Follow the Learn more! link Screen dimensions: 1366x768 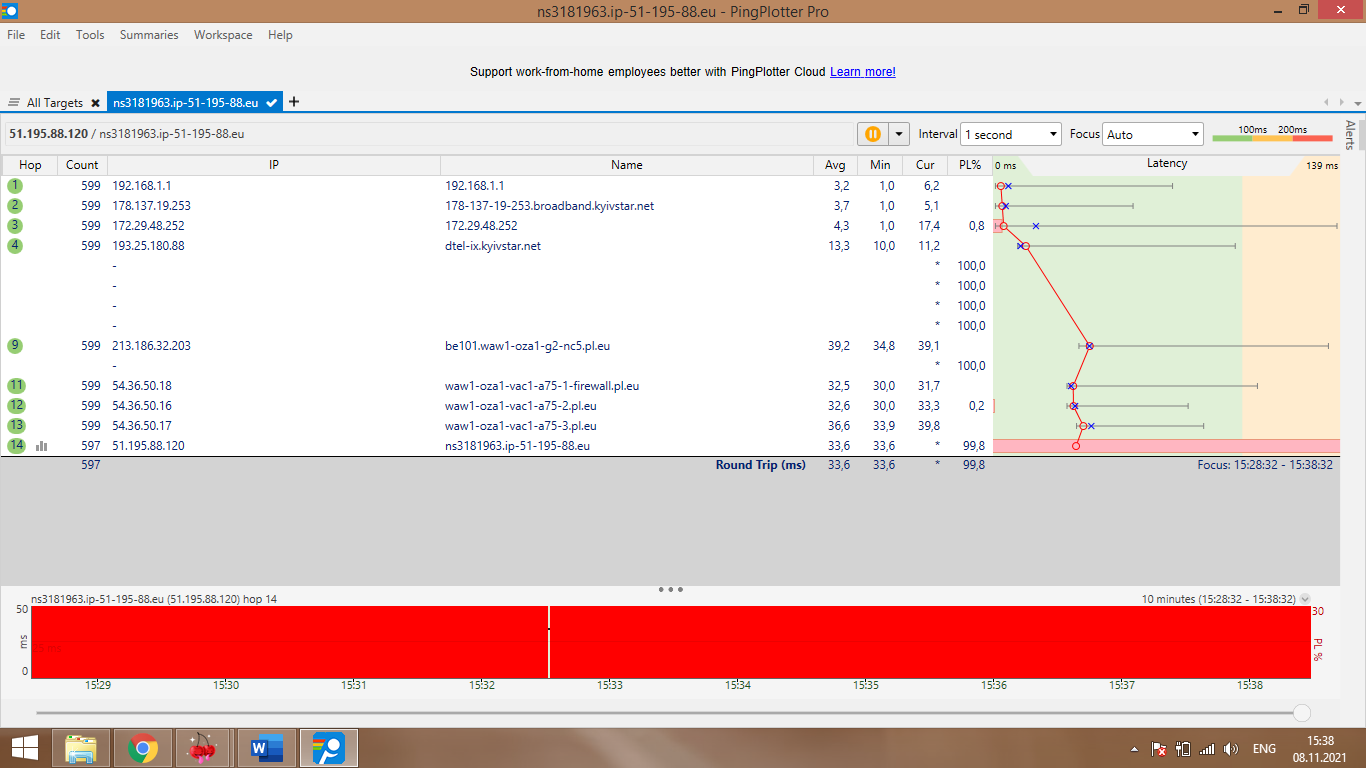click(x=863, y=72)
